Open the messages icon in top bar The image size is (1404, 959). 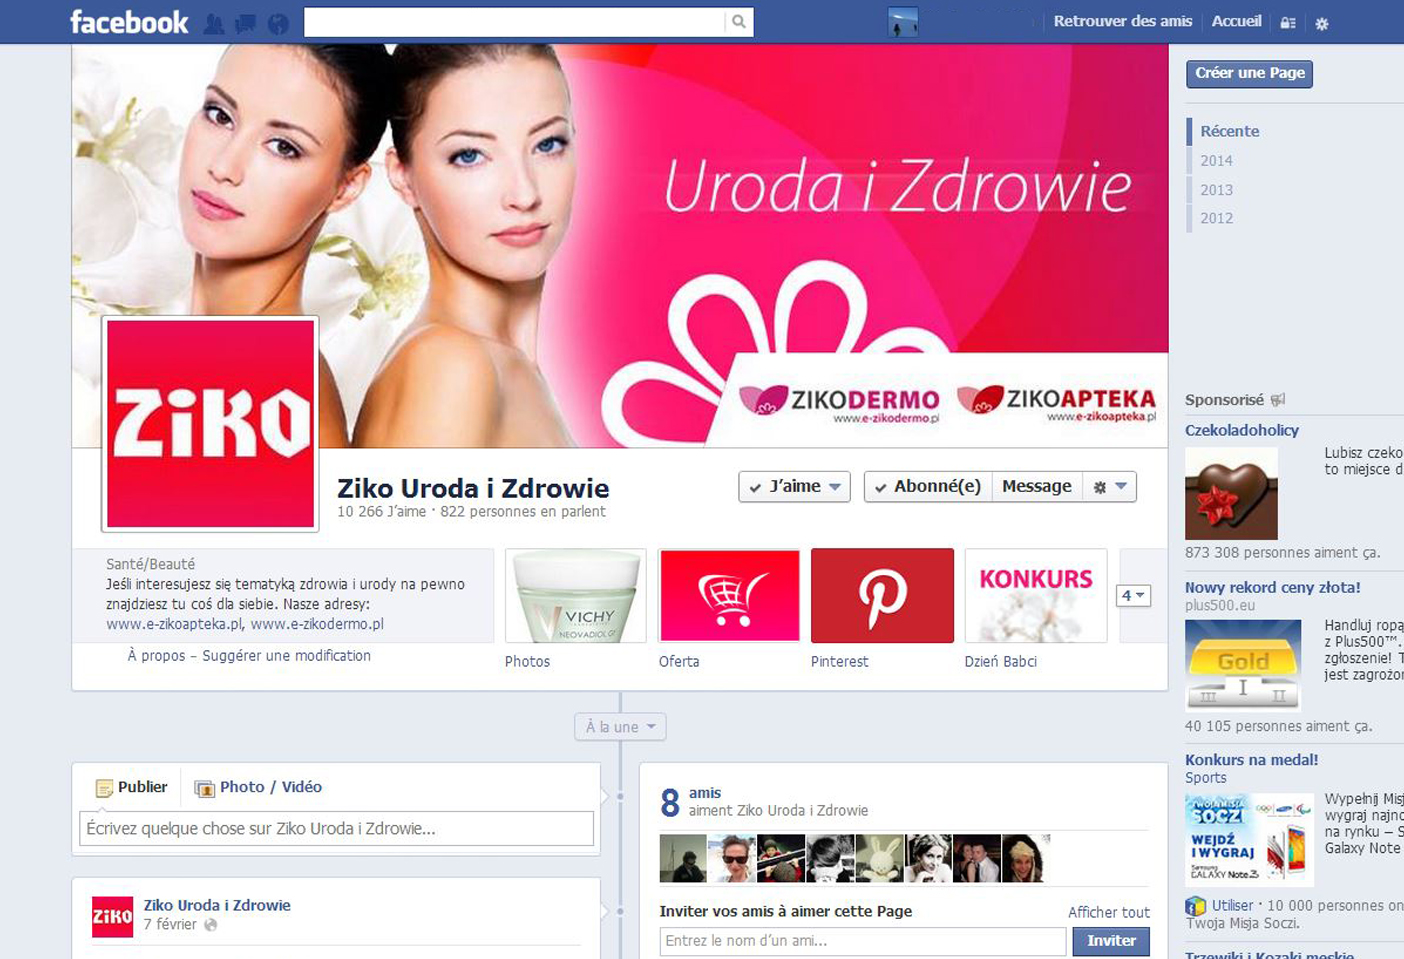tap(245, 24)
